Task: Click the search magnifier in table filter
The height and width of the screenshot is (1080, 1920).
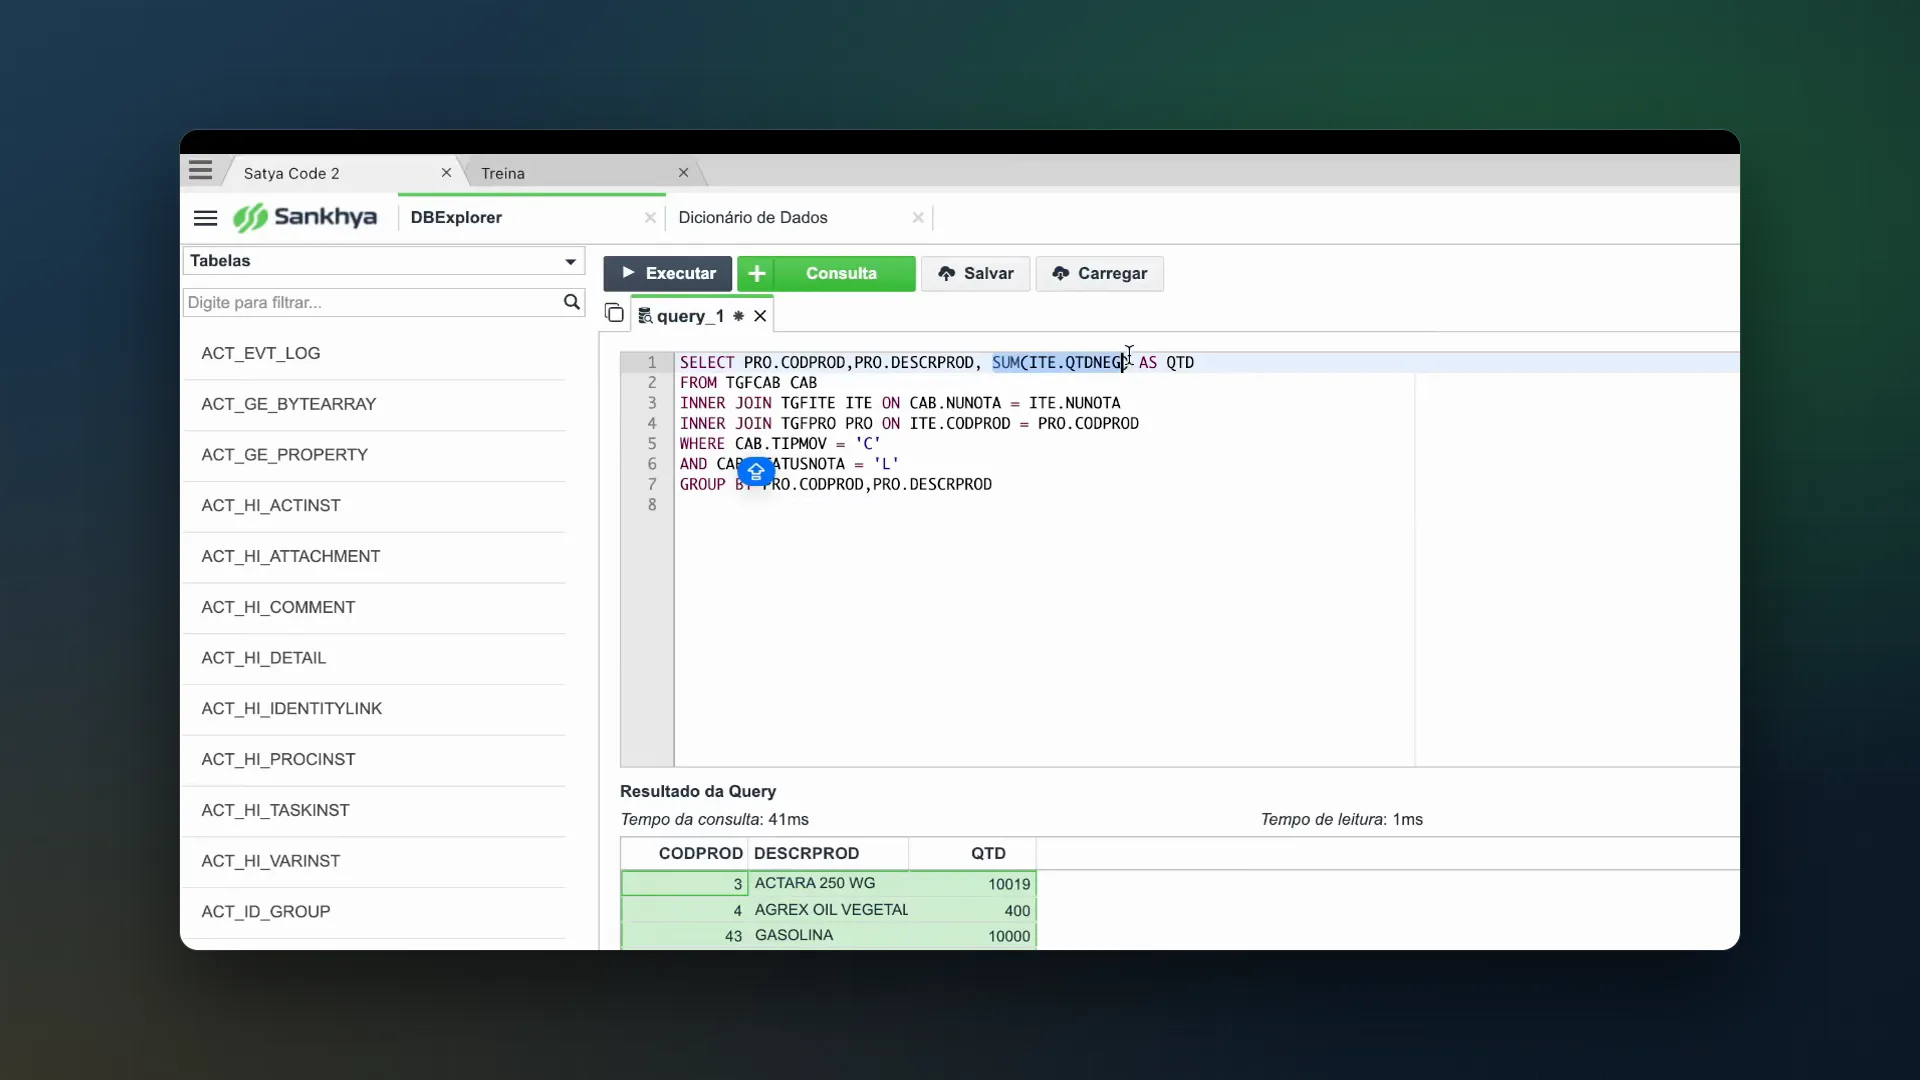Action: click(572, 302)
